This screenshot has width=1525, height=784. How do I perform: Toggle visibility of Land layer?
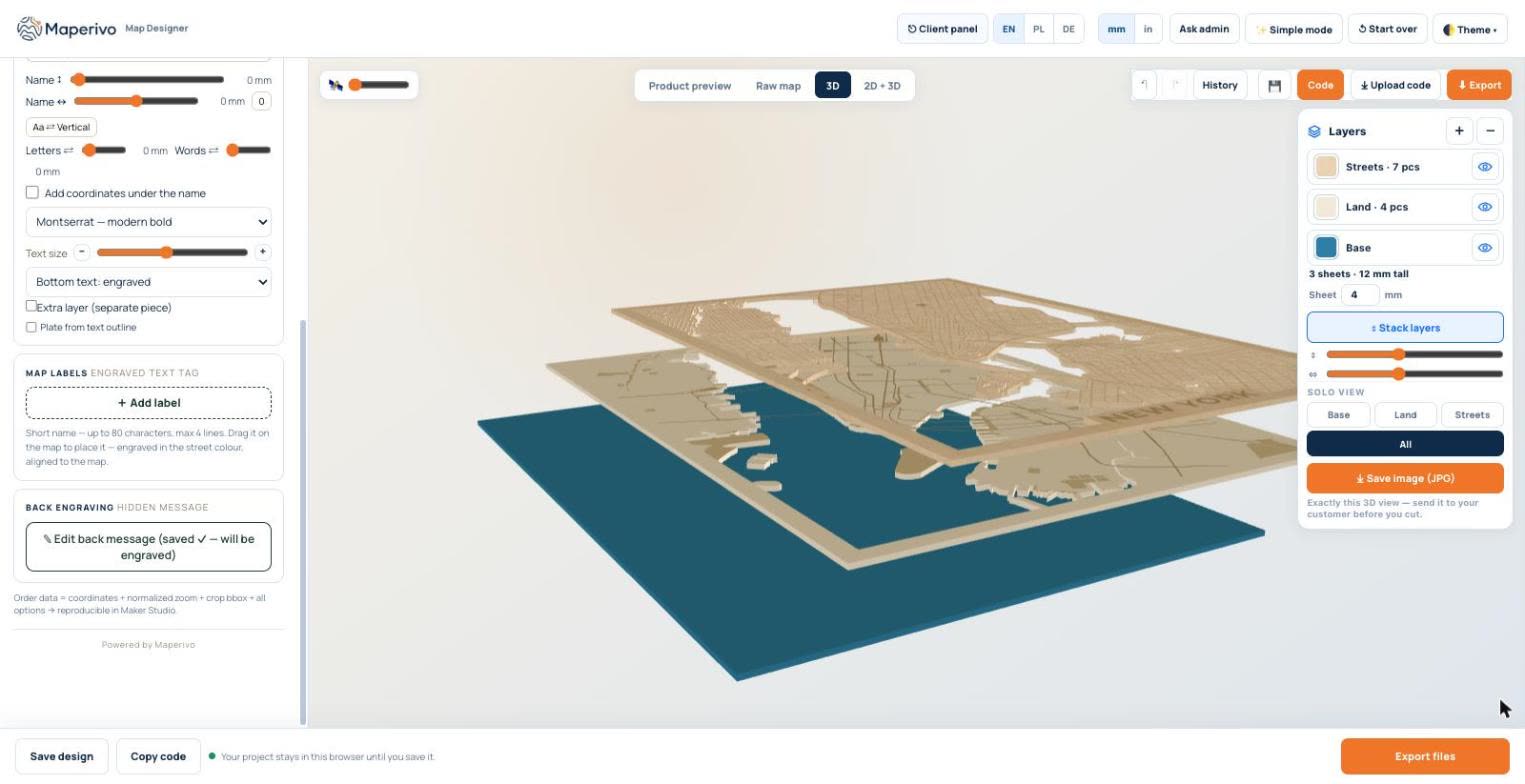click(1485, 207)
